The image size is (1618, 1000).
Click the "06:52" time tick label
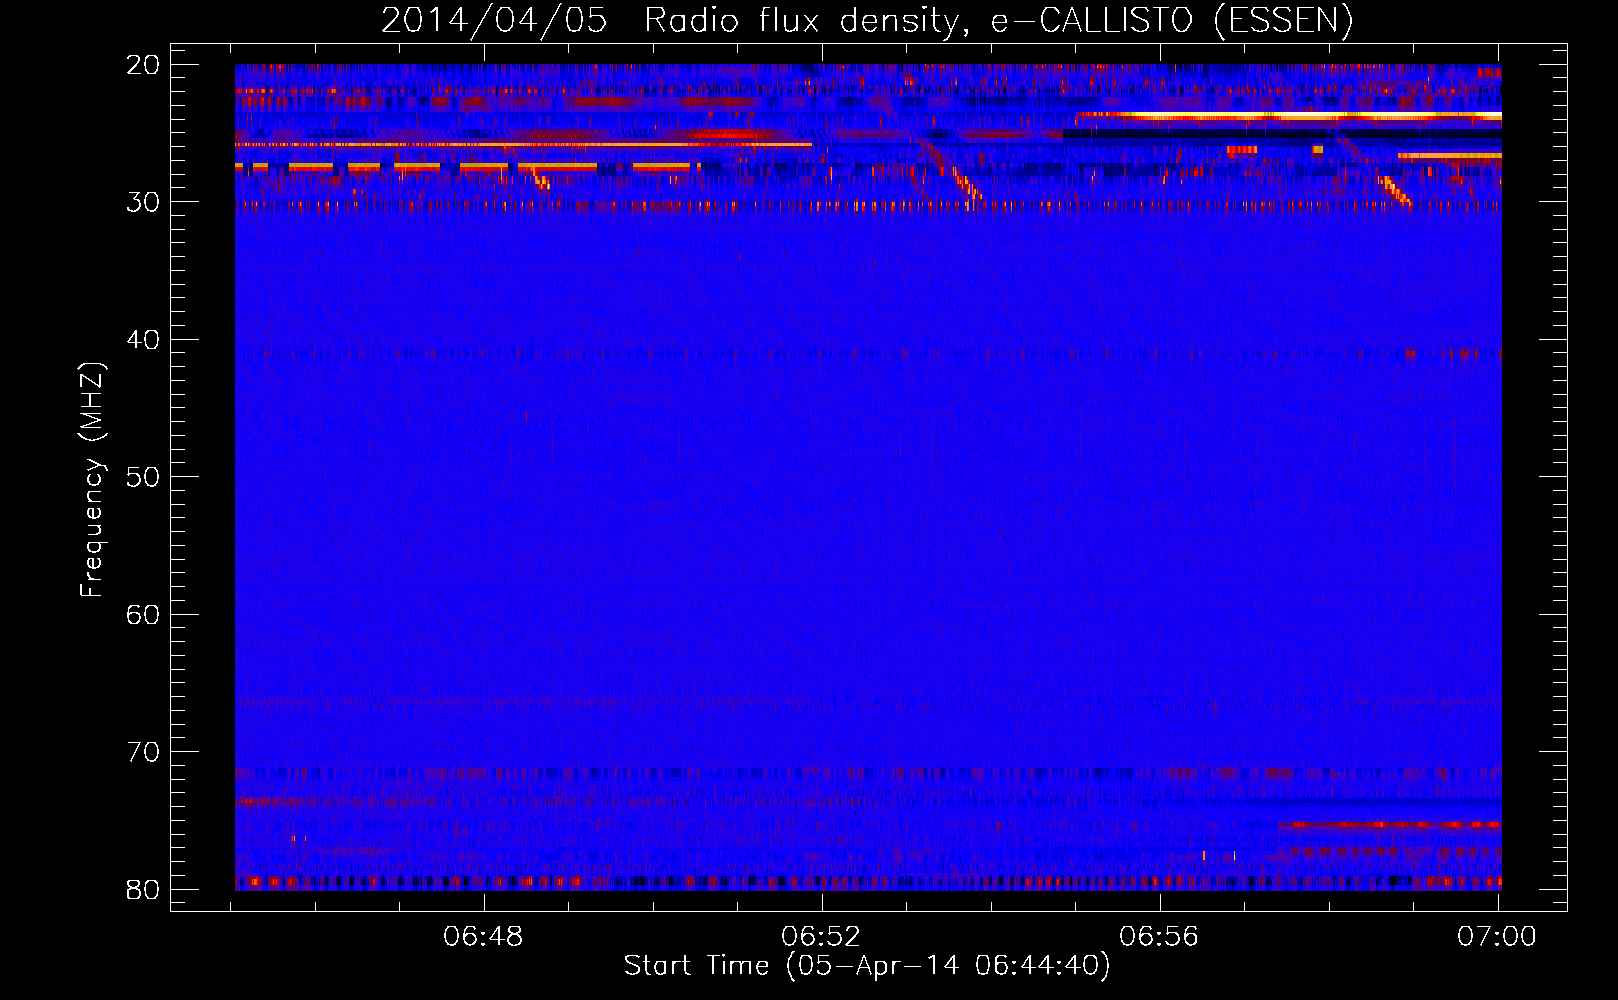(821, 936)
